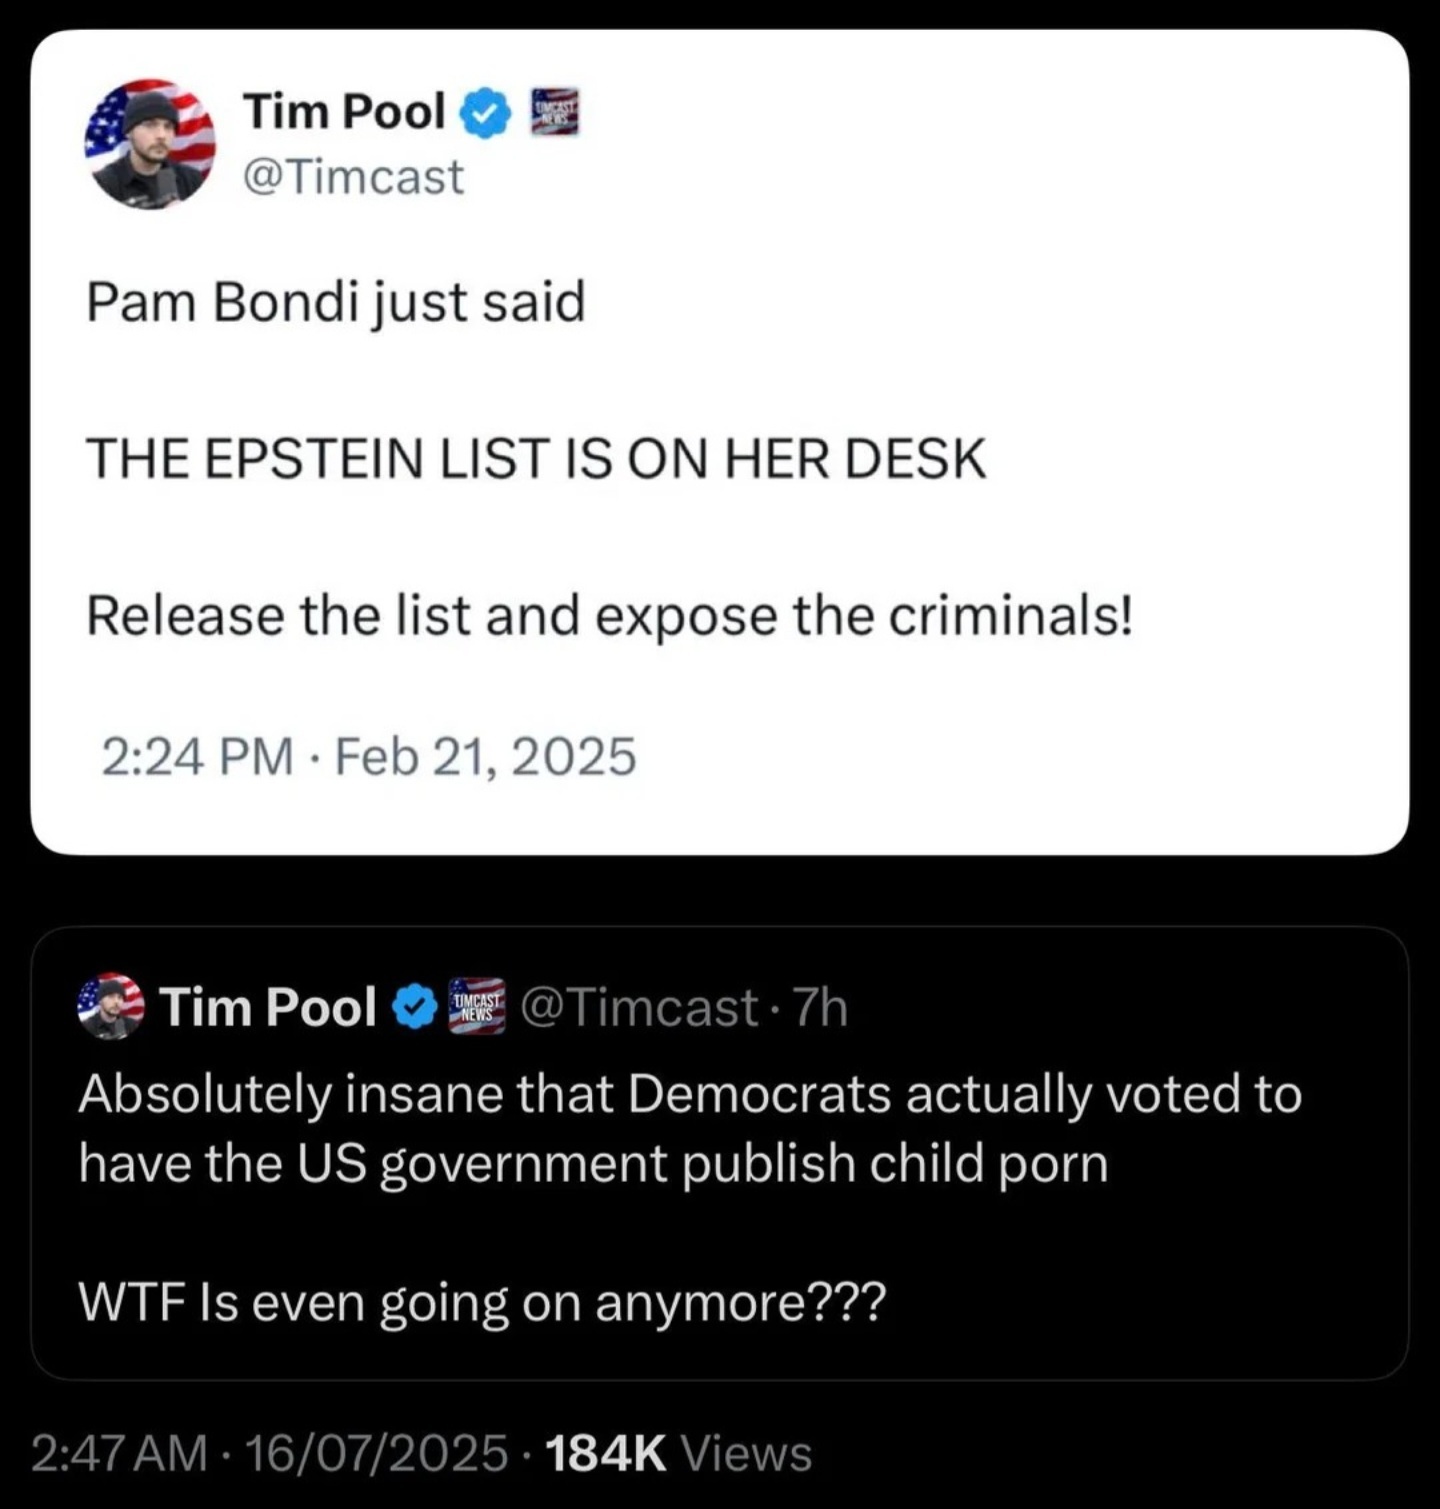Select the "THE EPSTEIN LIST IS ON HER DESK" line
This screenshot has width=1440, height=1509.
coord(536,459)
